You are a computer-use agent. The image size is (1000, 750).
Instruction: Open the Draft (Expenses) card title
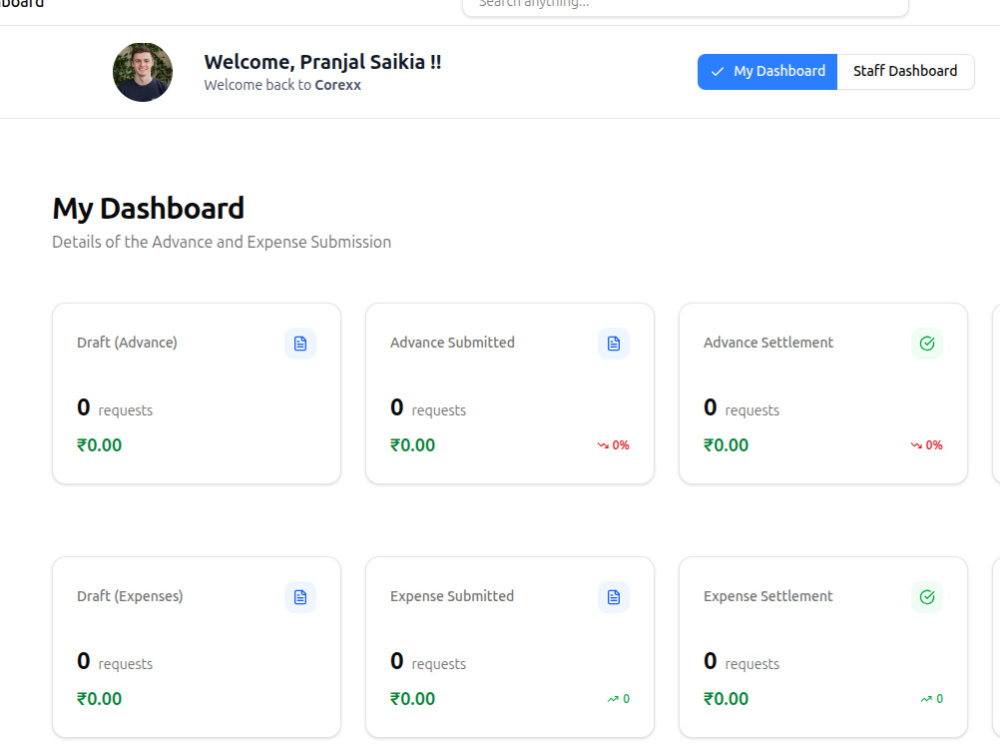tap(129, 596)
